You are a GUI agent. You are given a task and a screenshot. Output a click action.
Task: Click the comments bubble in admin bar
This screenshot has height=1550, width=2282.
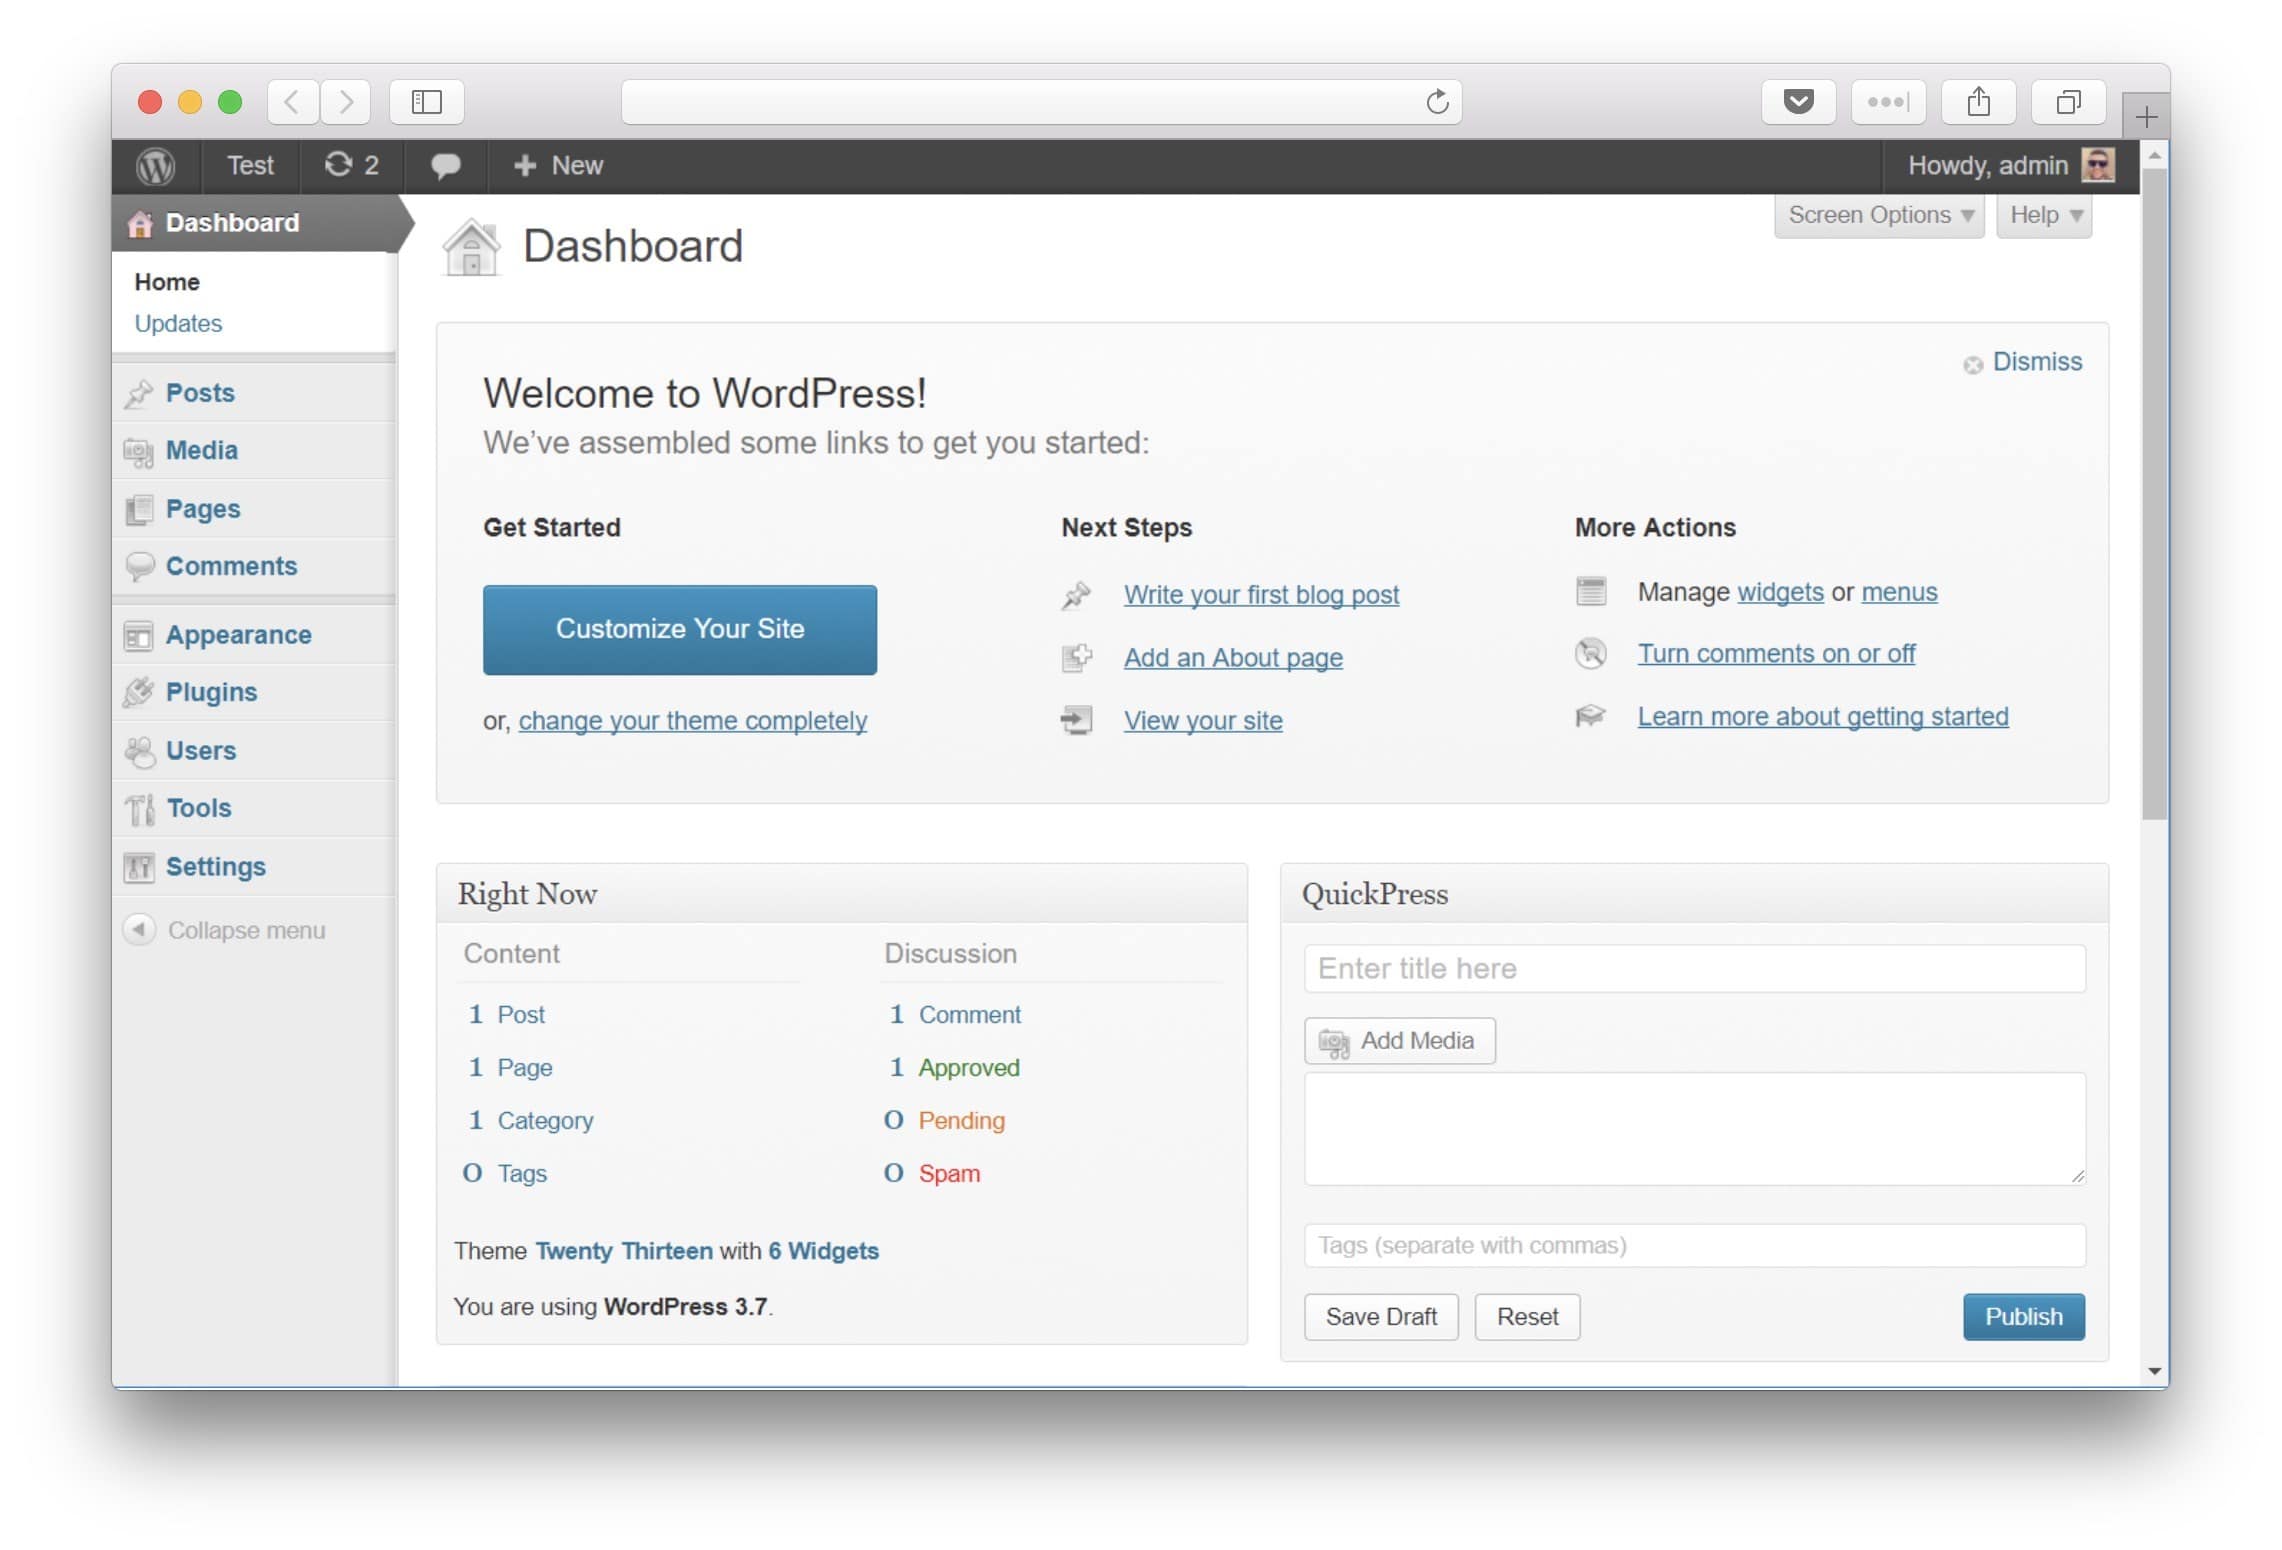pyautogui.click(x=445, y=166)
